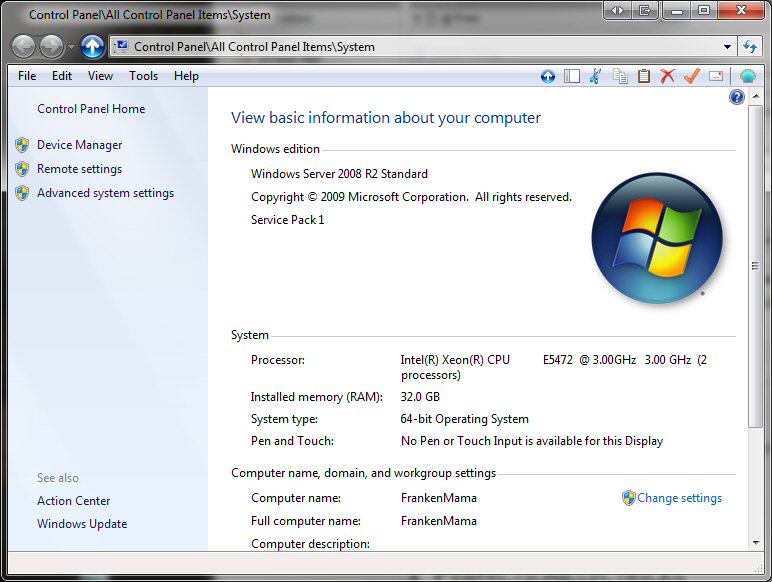Image resolution: width=772 pixels, height=582 pixels.
Task: Open Advanced system settings
Action: [x=105, y=193]
